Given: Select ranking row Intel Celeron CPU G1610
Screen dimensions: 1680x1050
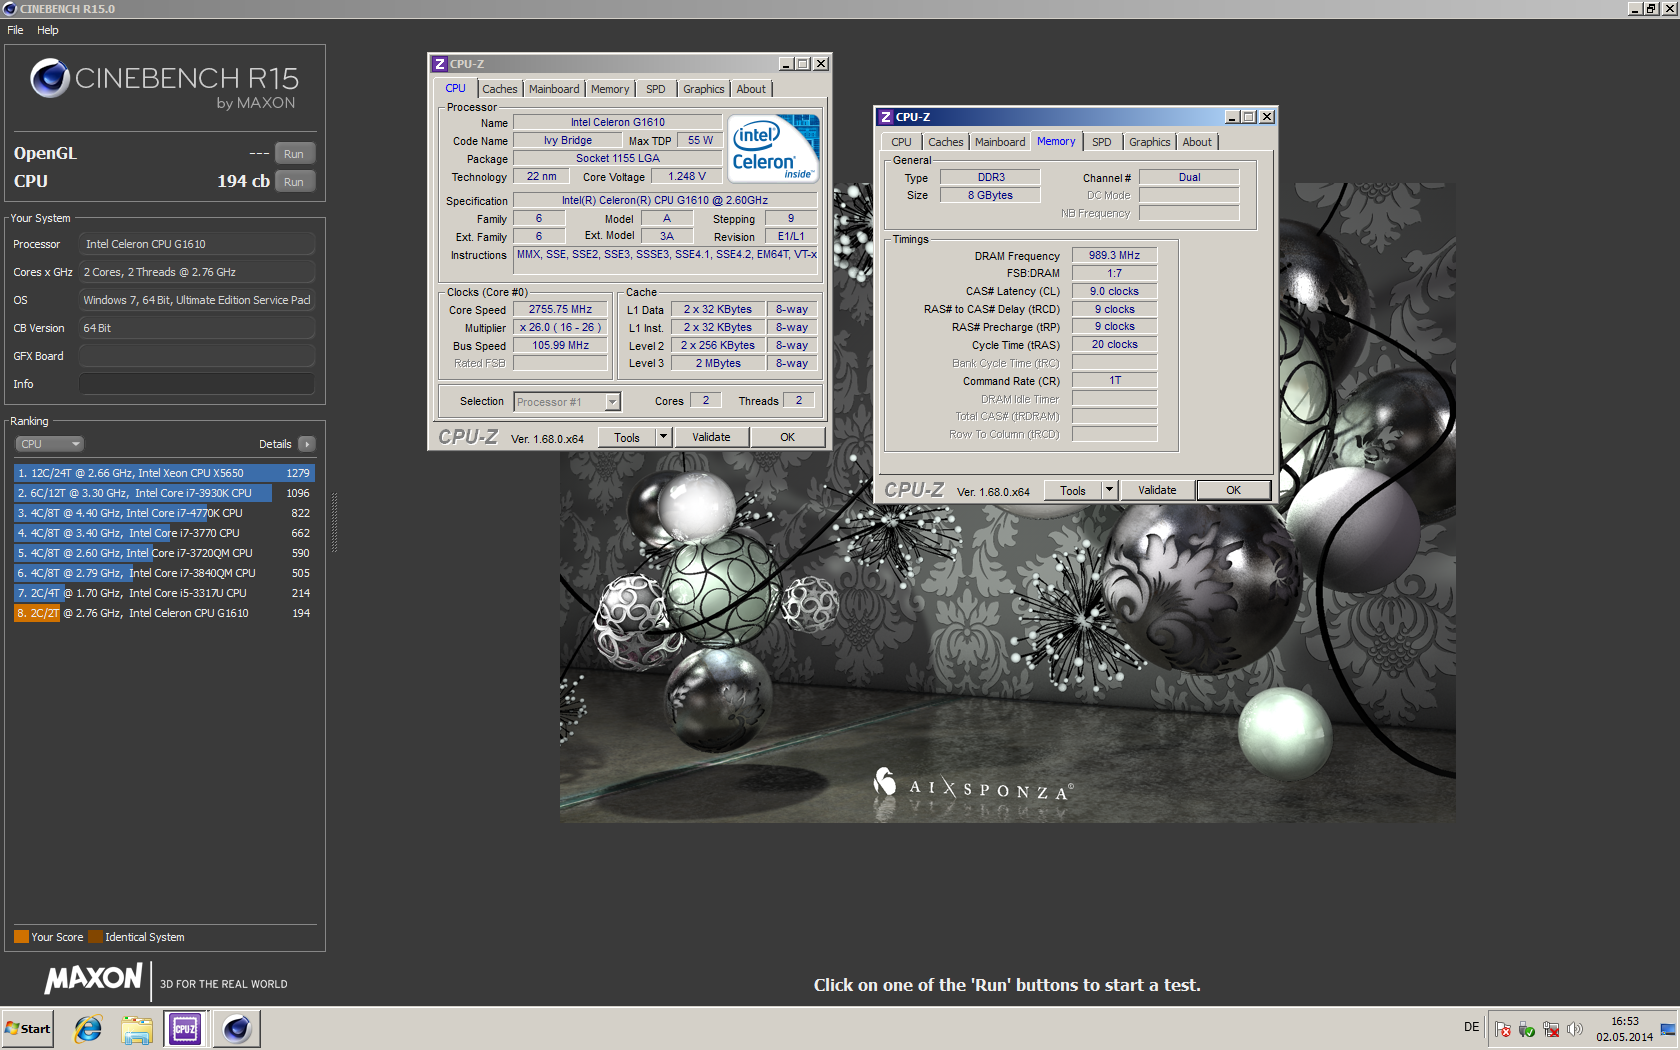Looking at the screenshot, I should [164, 613].
